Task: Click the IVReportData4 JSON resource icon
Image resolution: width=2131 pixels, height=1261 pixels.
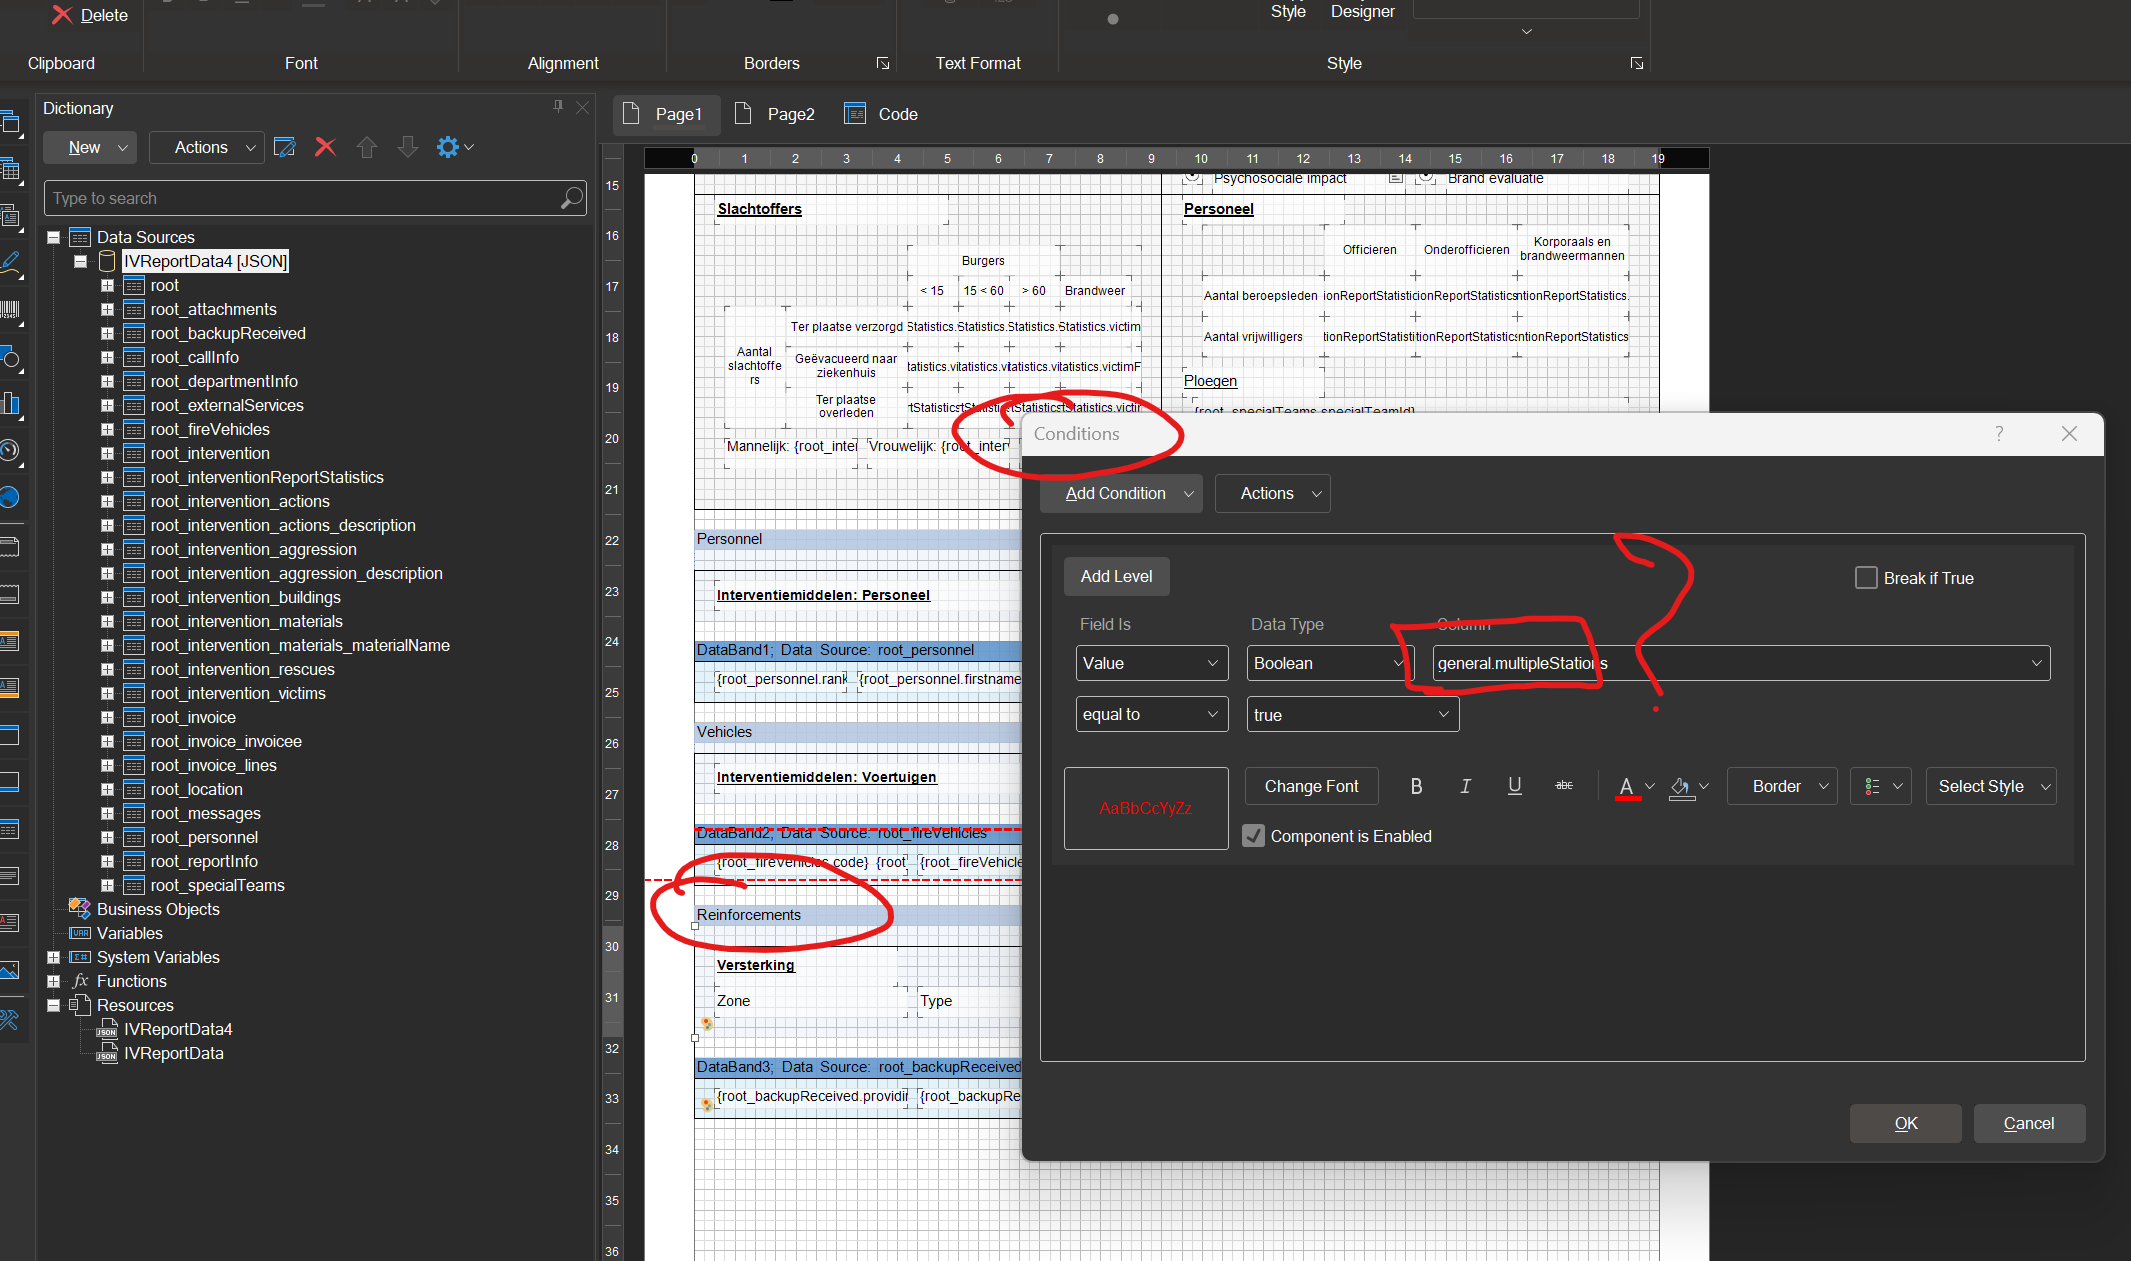Action: point(106,1029)
